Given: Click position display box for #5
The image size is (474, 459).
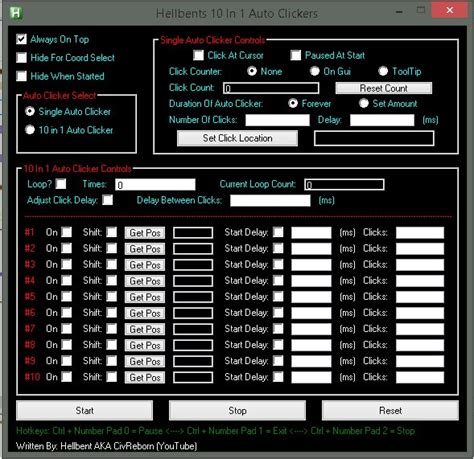Looking at the screenshot, I should point(193,297).
